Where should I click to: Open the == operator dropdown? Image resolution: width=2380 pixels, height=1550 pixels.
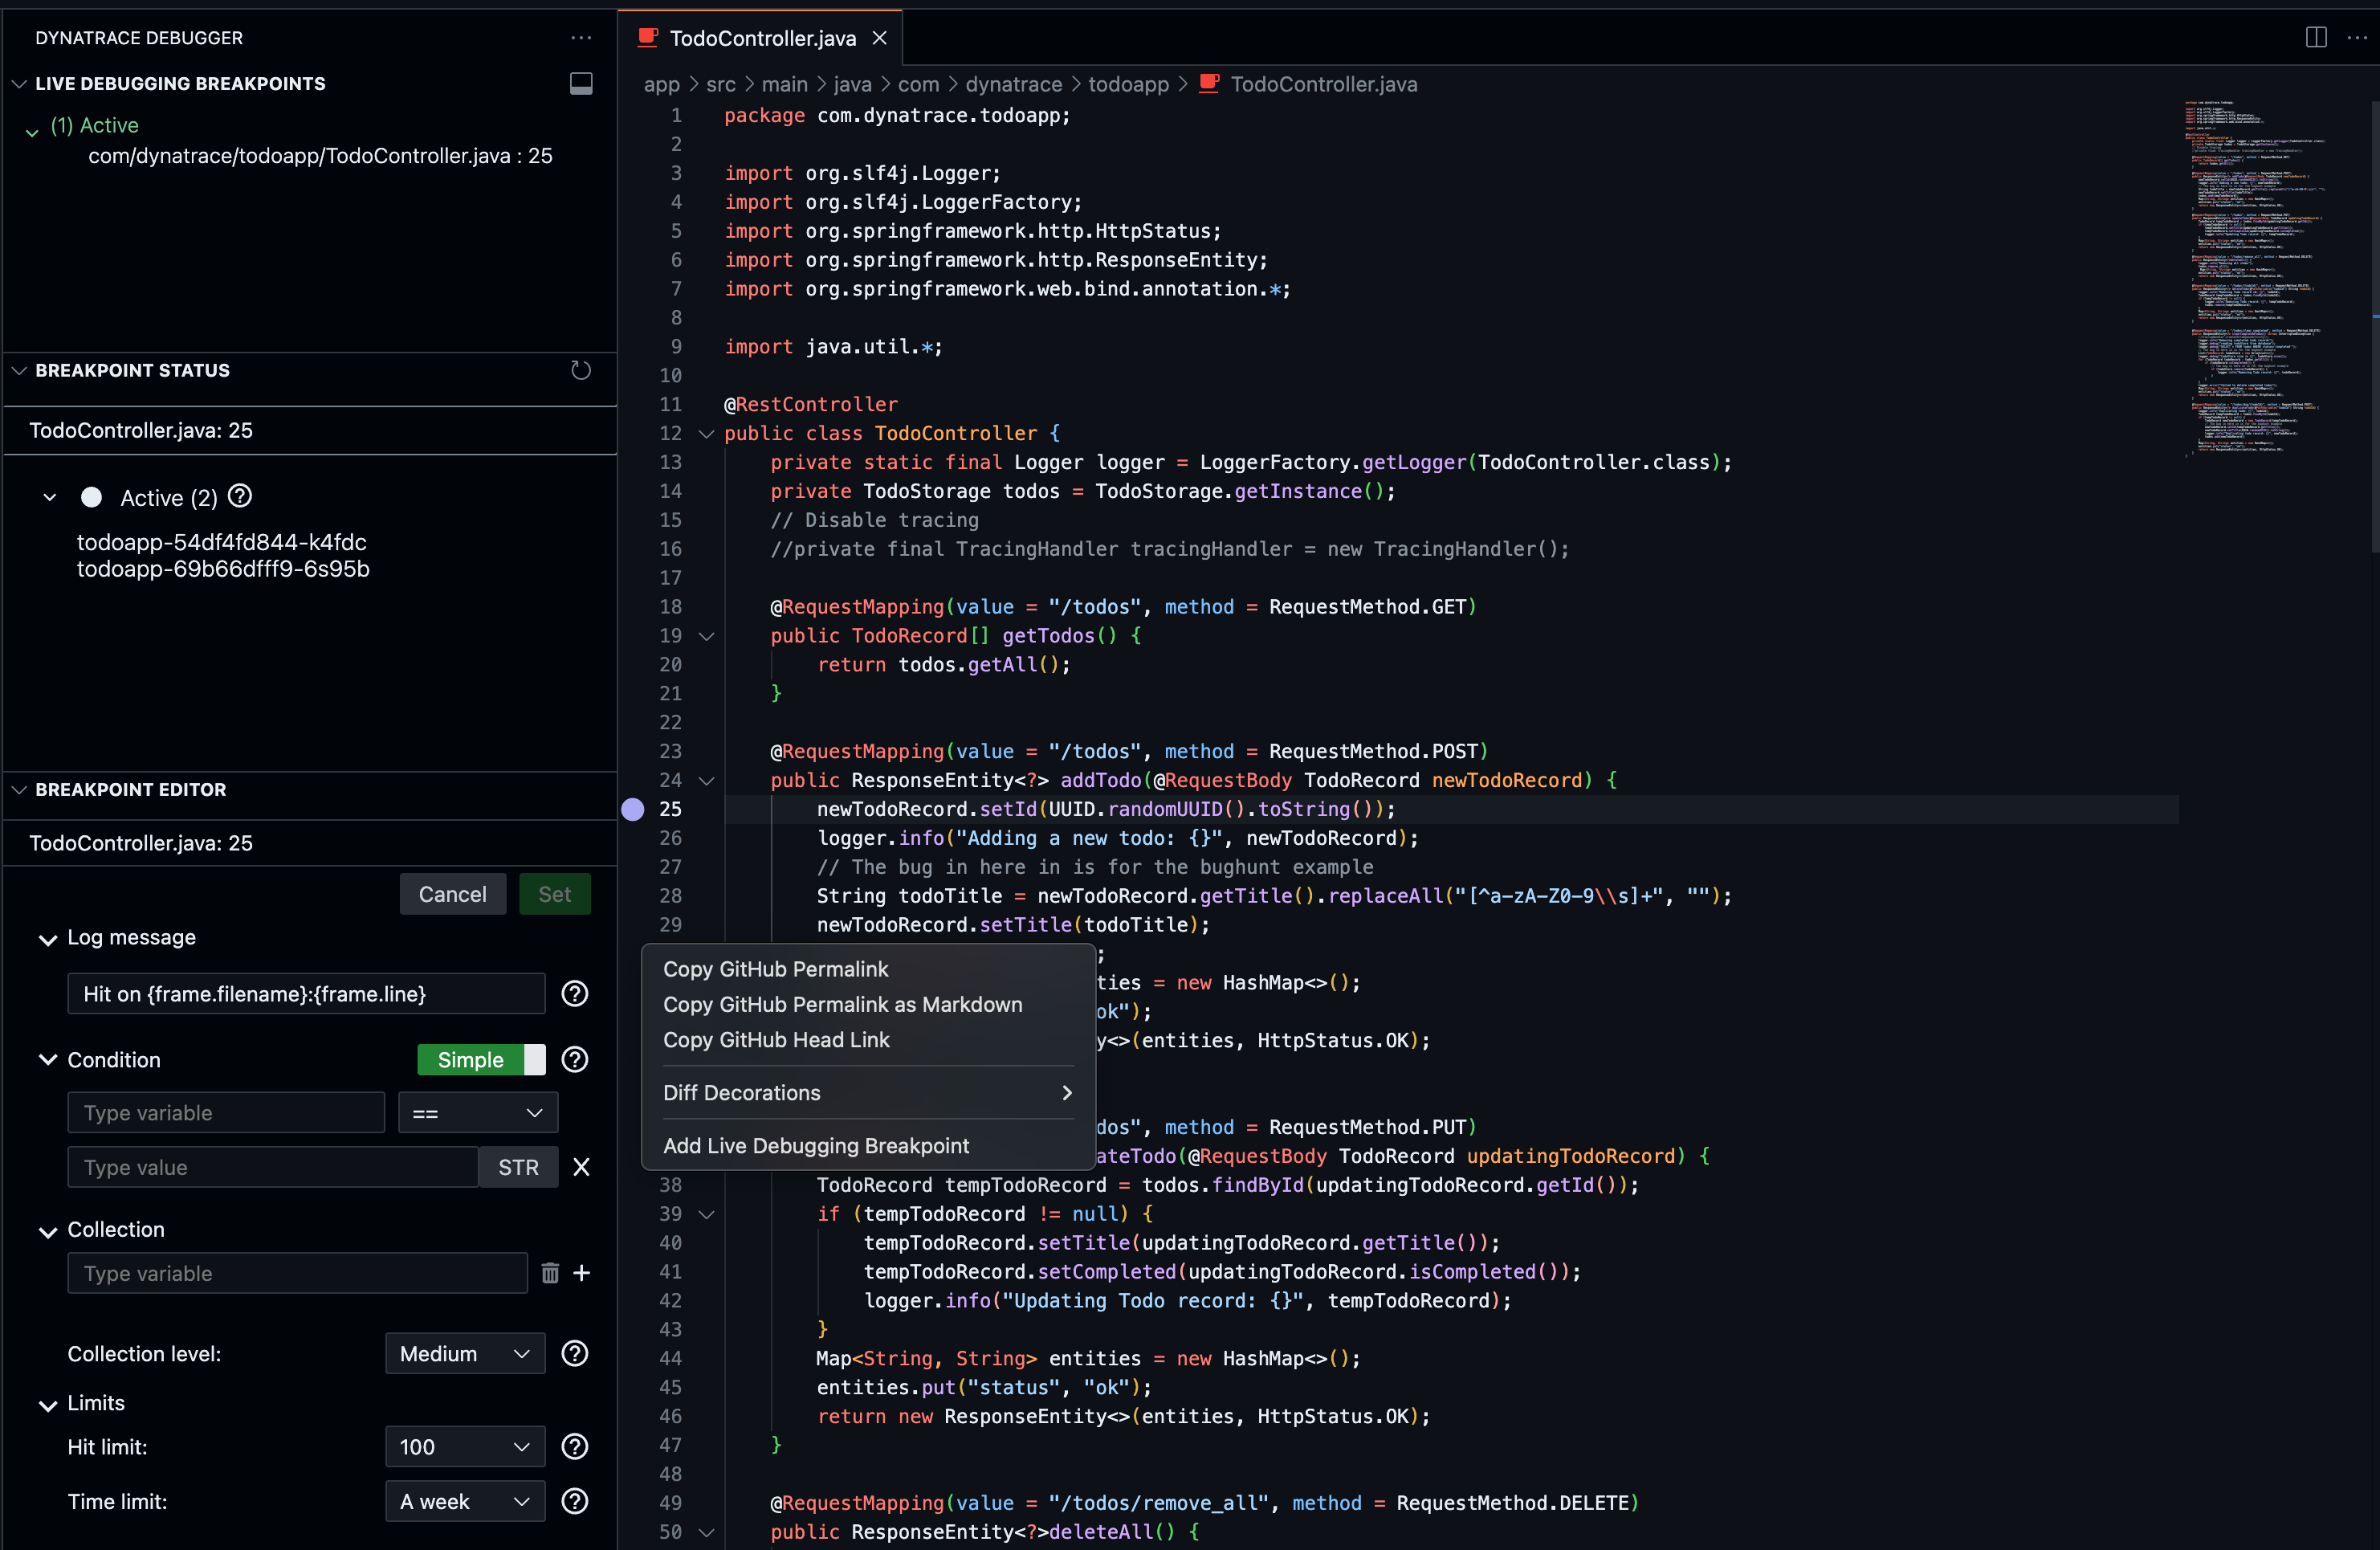(477, 1113)
